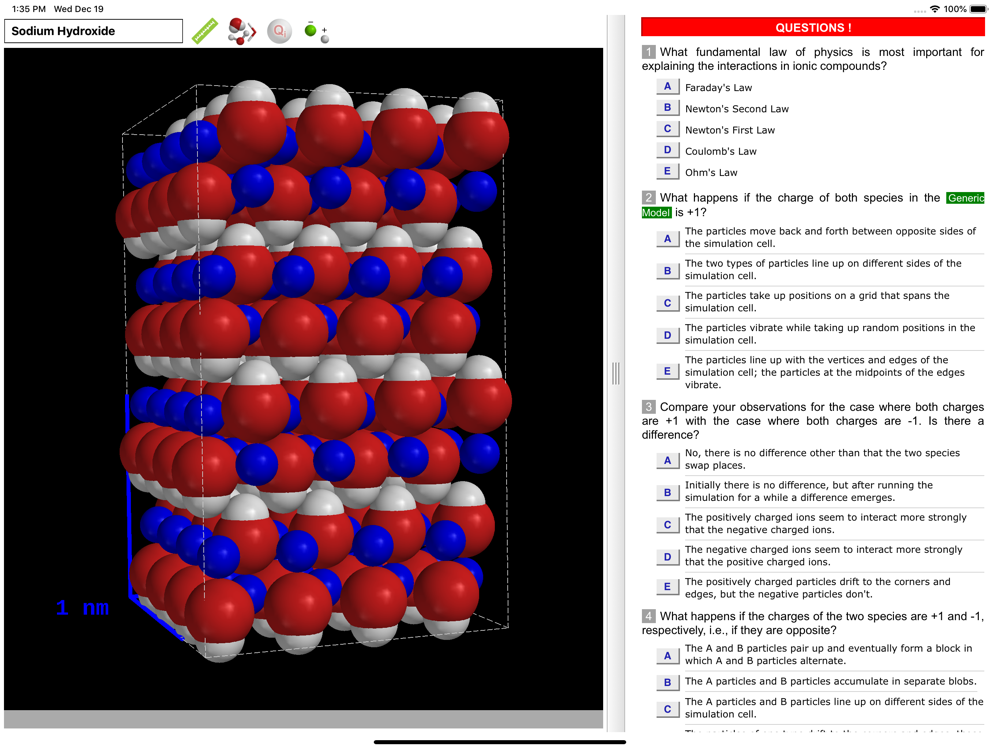Open the Sodium Hydroxide model selector
Screen dimensions: 1000x750
[x=94, y=31]
